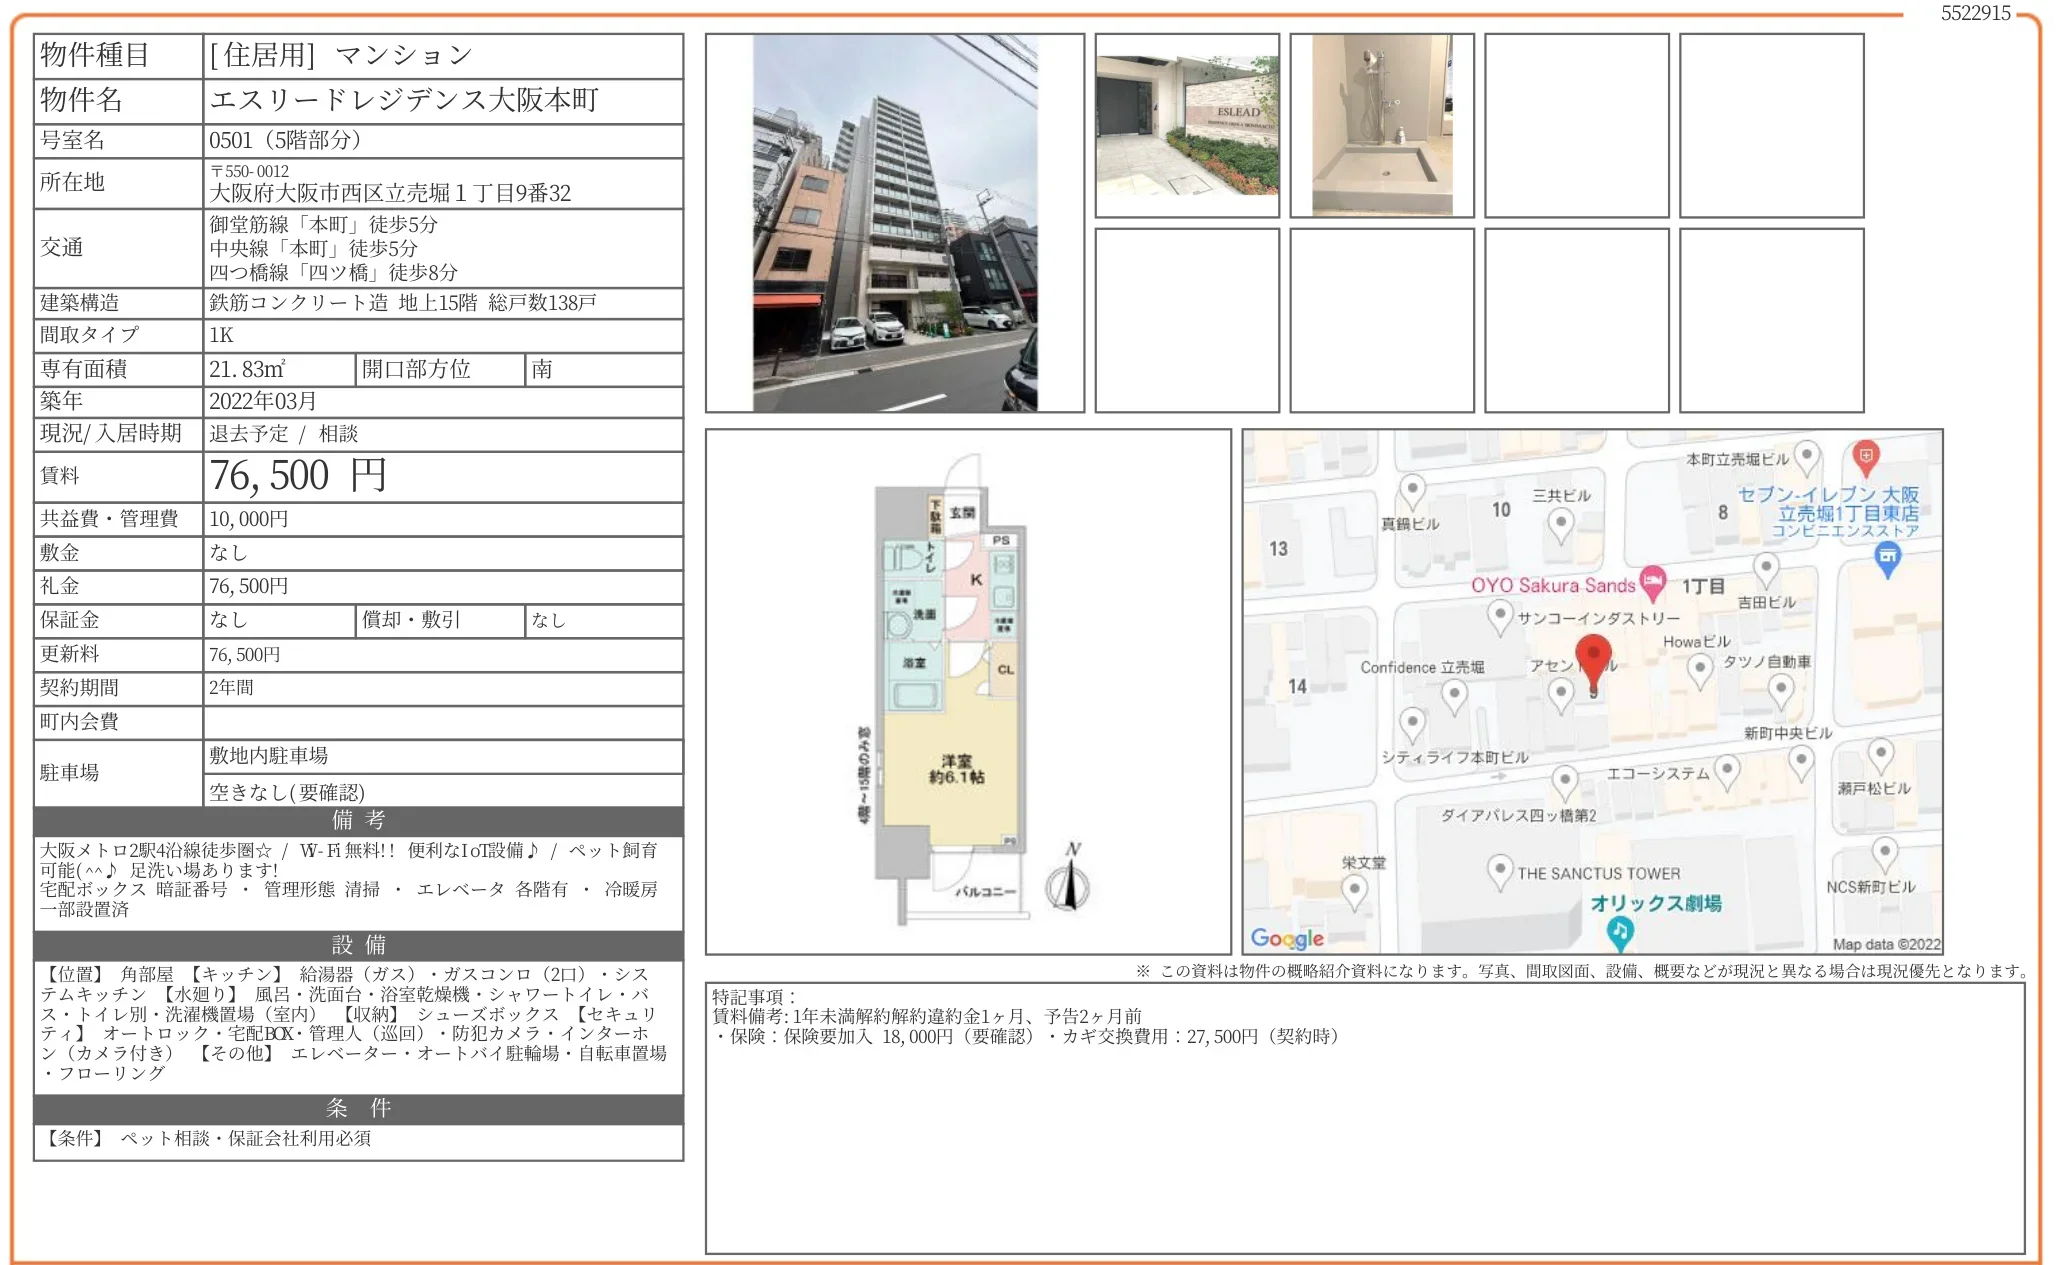Open the Google logo link on the map
This screenshot has width=2056, height=1265.
coord(1287,938)
